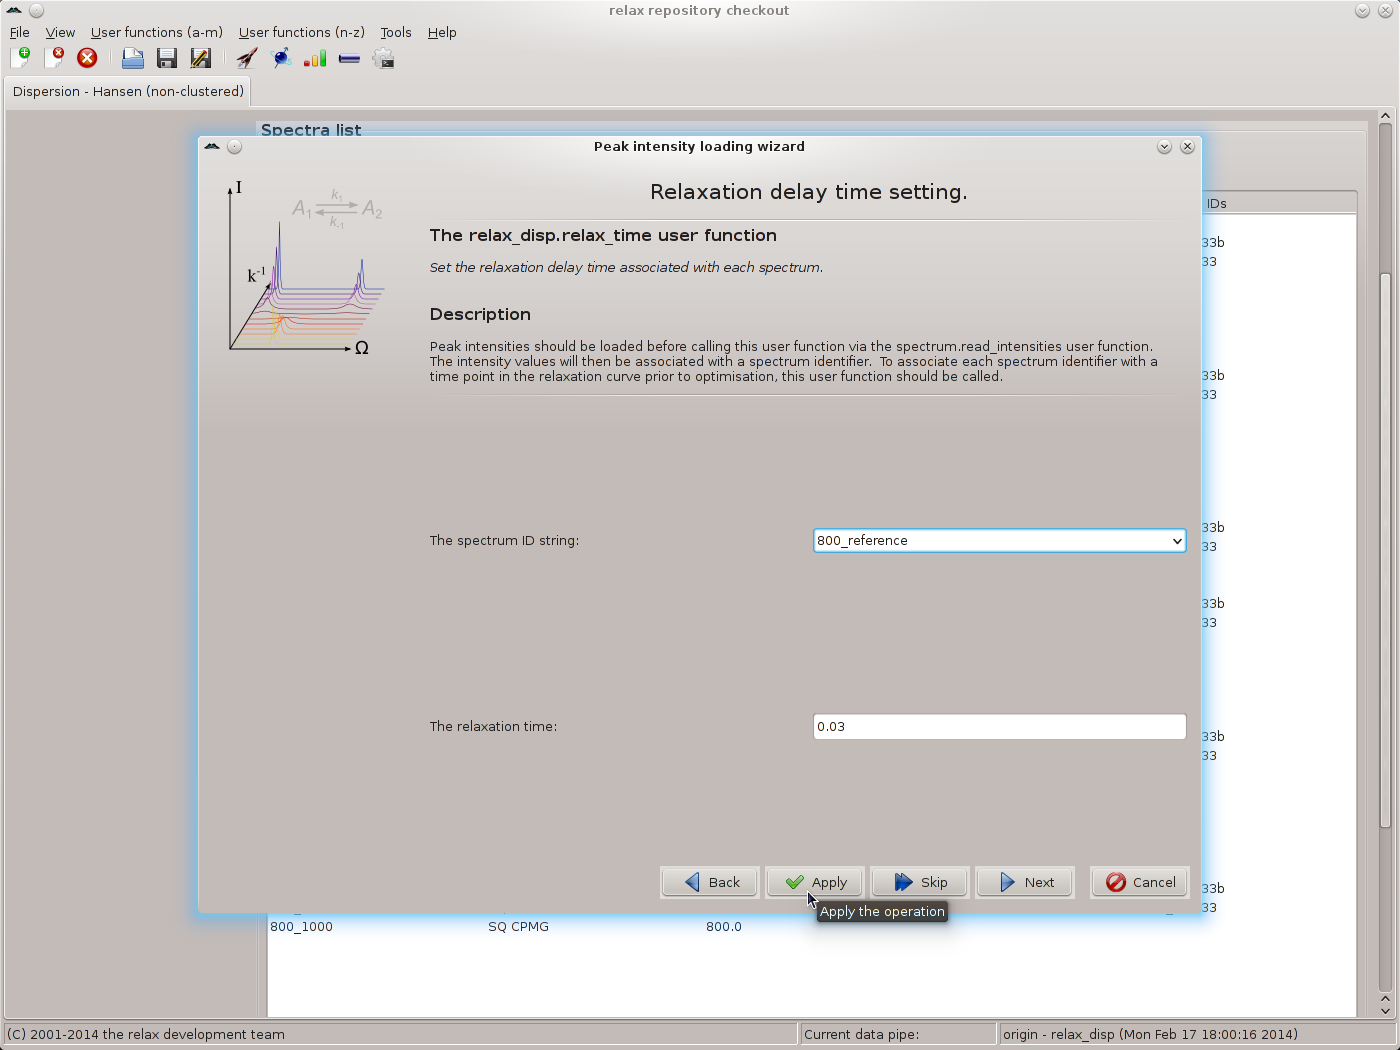Image resolution: width=1400 pixels, height=1050 pixels.
Task: Open the spin viewer window icon
Action: [x=282, y=58]
